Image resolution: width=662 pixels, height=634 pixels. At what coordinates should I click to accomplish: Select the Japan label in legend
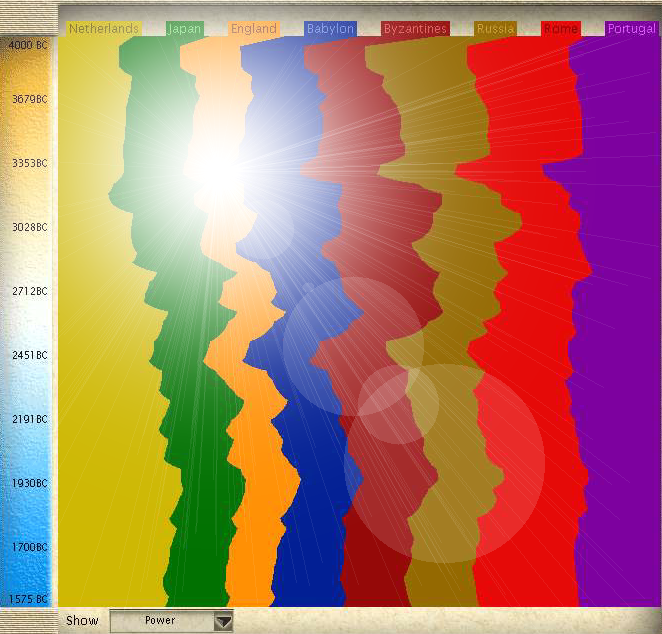click(185, 29)
